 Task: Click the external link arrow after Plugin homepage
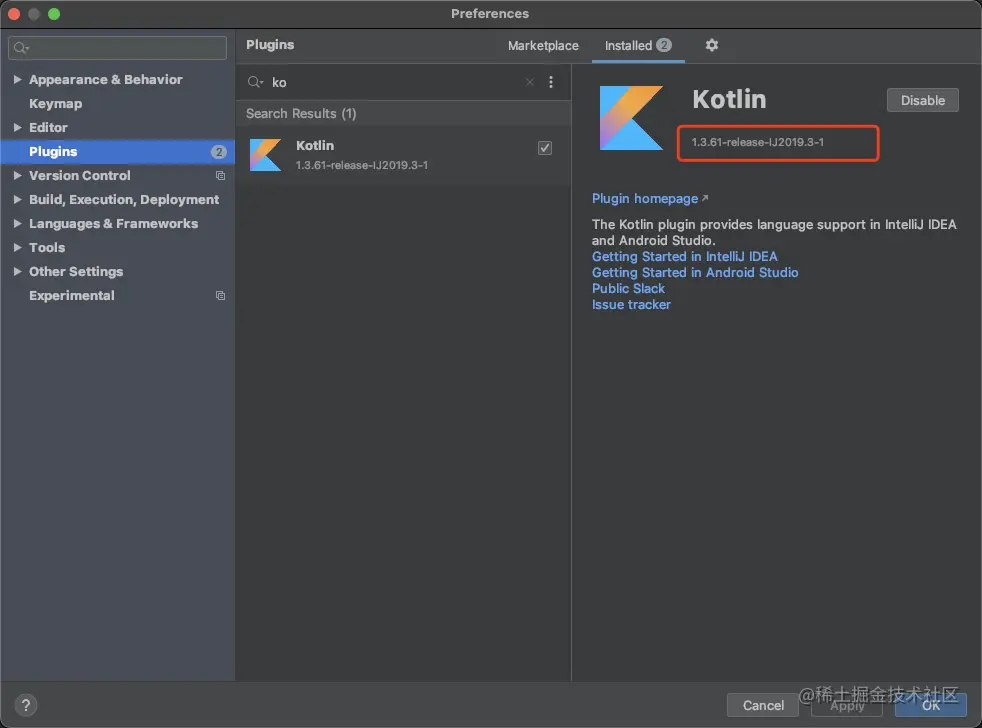coord(705,198)
